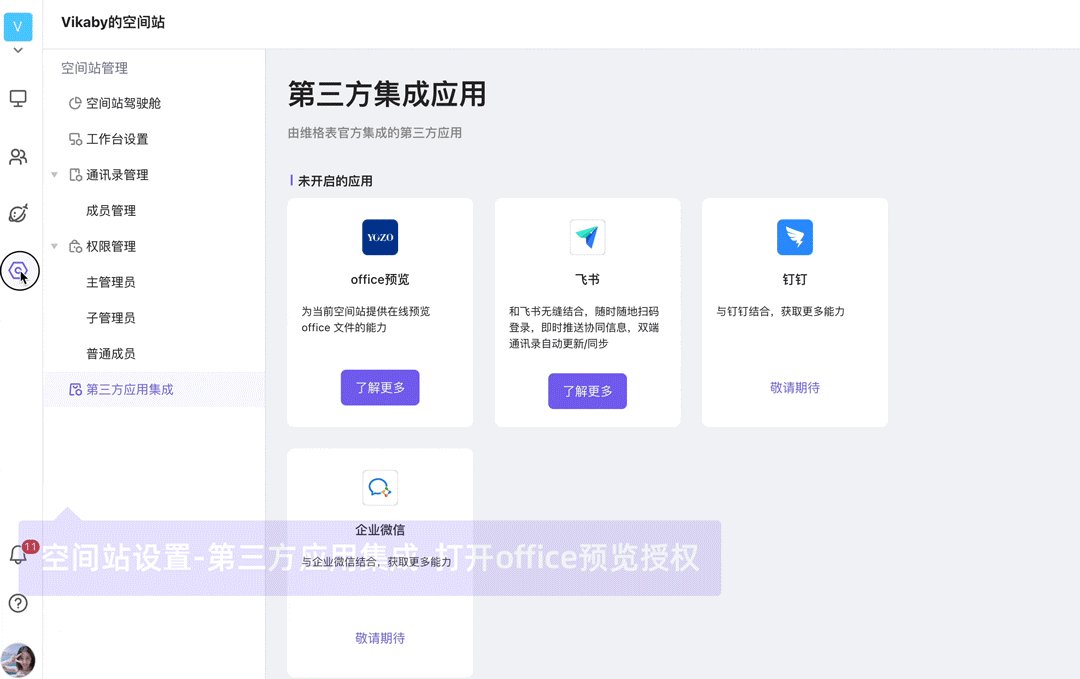Click the 权限管理 icon
The width and height of the screenshot is (1080, 679).
(x=75, y=247)
